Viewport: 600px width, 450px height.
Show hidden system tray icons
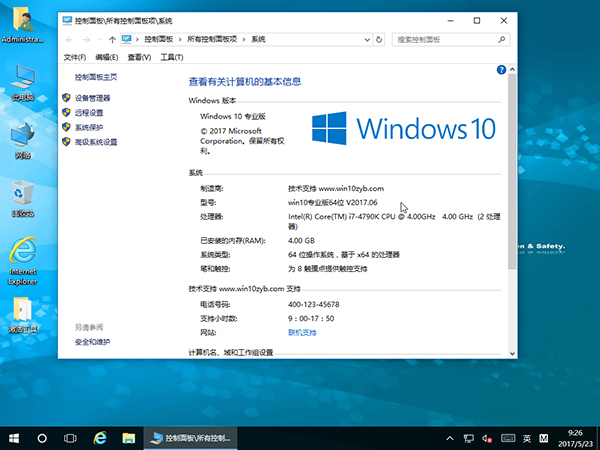click(x=450, y=438)
